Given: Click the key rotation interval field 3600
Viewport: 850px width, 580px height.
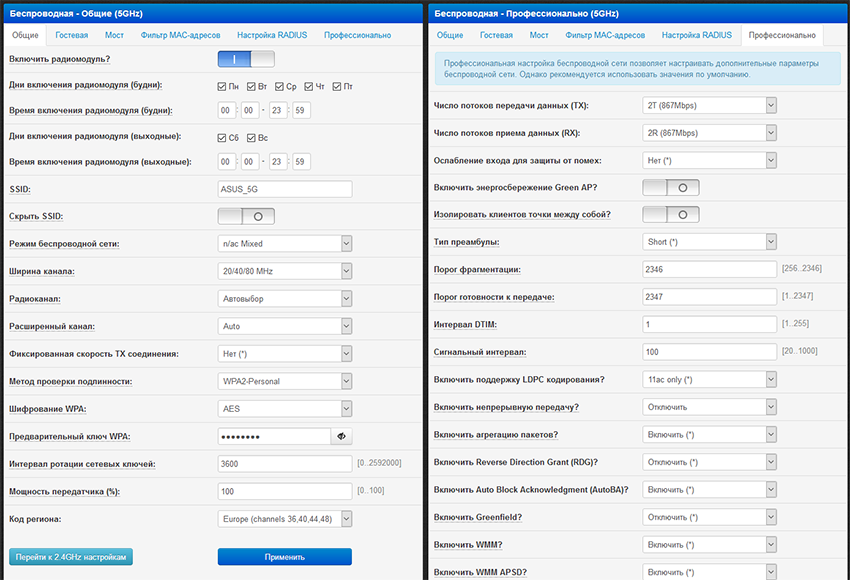Looking at the screenshot, I should [285, 464].
